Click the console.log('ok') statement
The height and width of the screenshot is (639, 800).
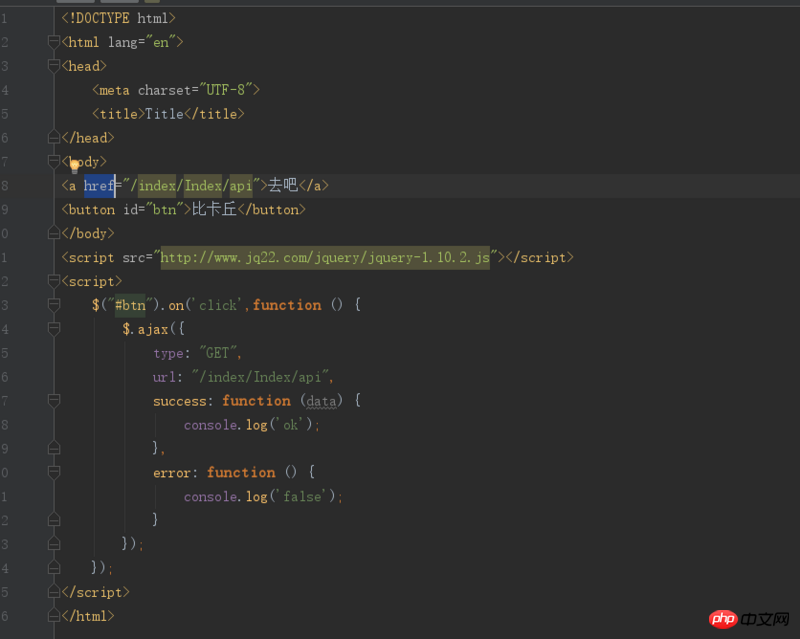pos(252,425)
